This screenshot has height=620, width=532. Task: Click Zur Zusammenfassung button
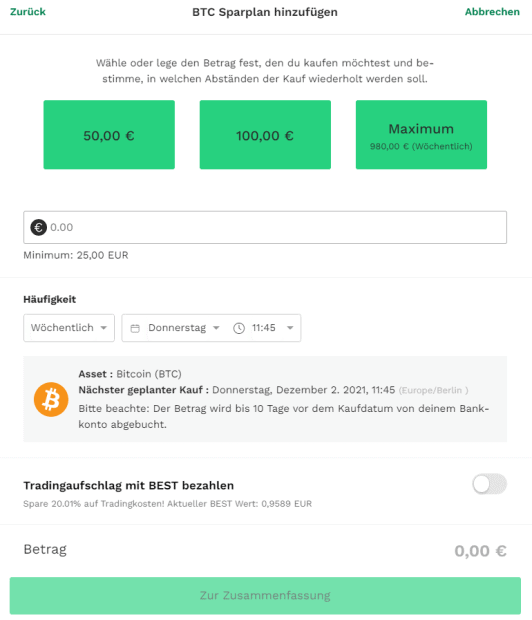(x=265, y=595)
